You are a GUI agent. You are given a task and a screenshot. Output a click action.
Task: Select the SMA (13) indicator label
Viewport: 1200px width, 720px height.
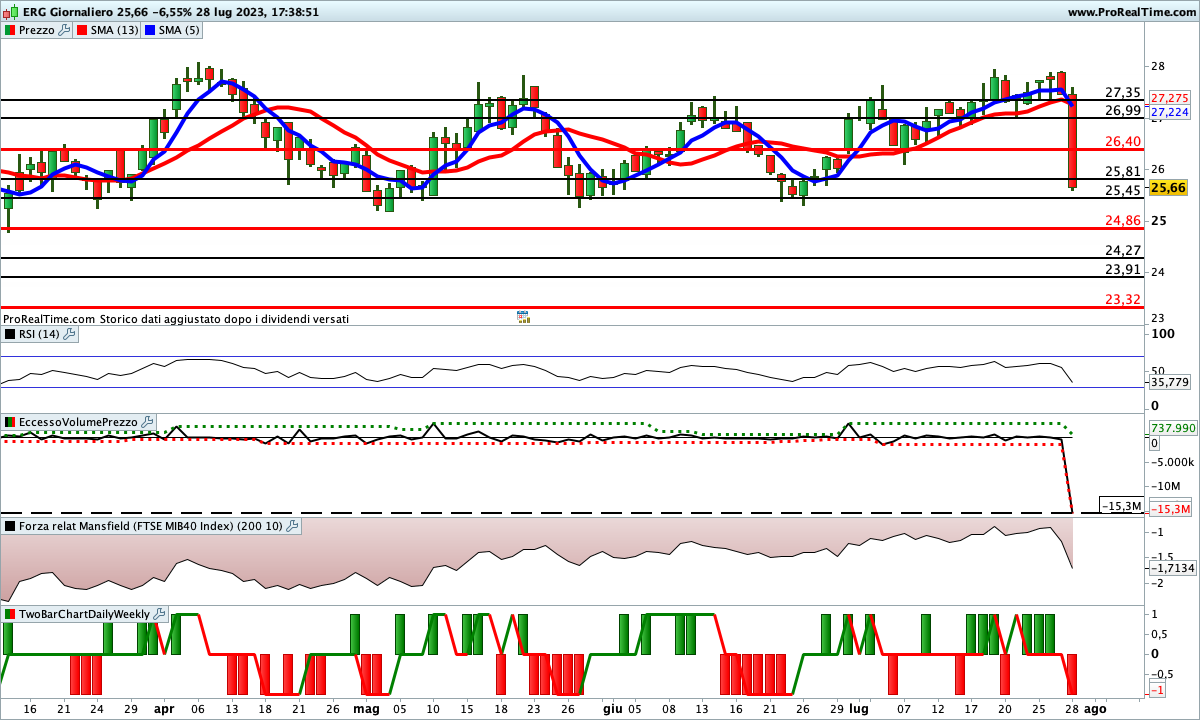click(x=114, y=30)
